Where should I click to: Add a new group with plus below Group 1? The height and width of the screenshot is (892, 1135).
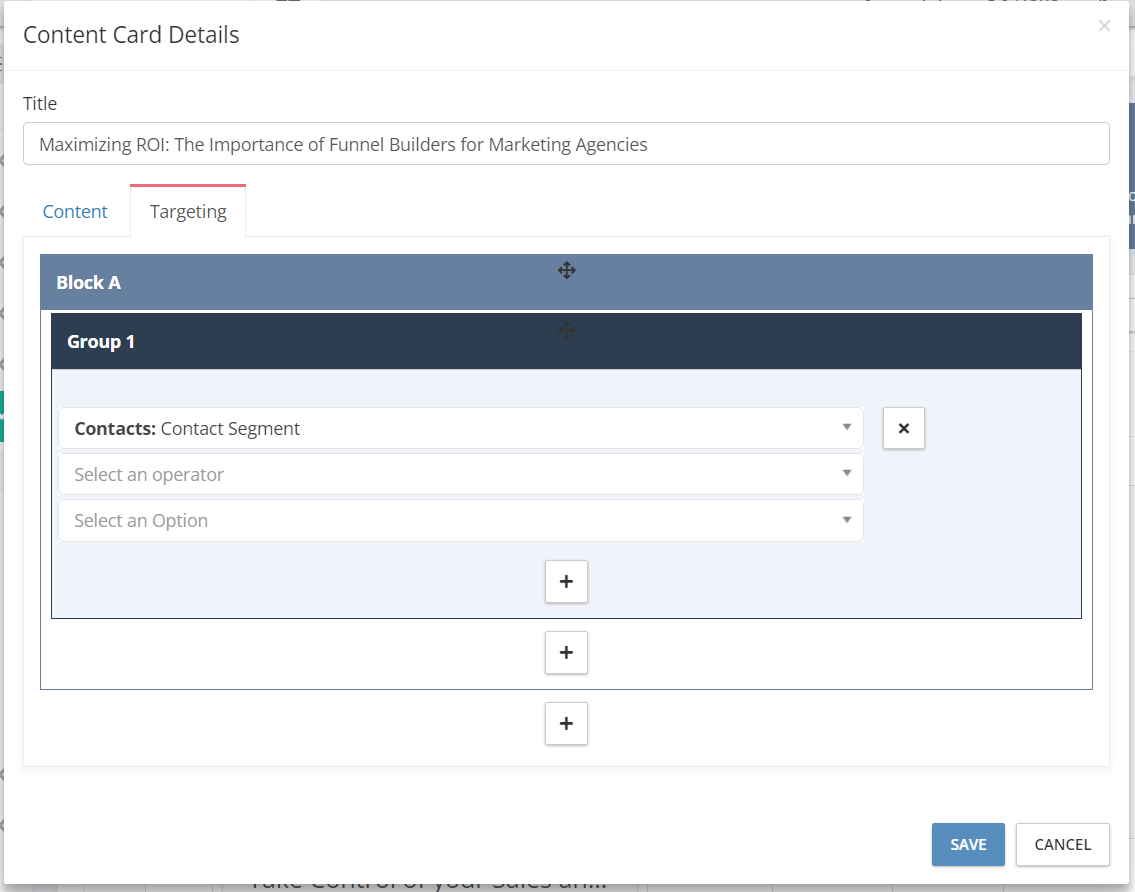click(x=566, y=652)
